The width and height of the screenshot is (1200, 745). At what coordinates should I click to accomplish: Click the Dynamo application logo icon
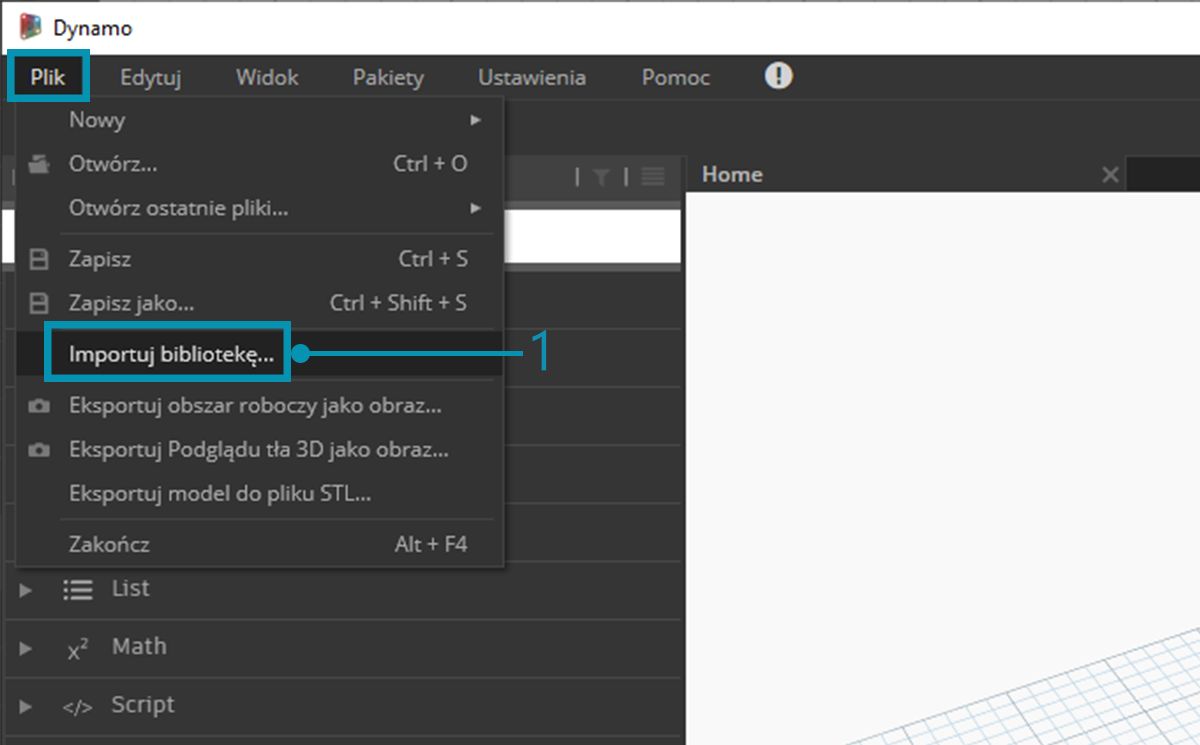coord(31,27)
